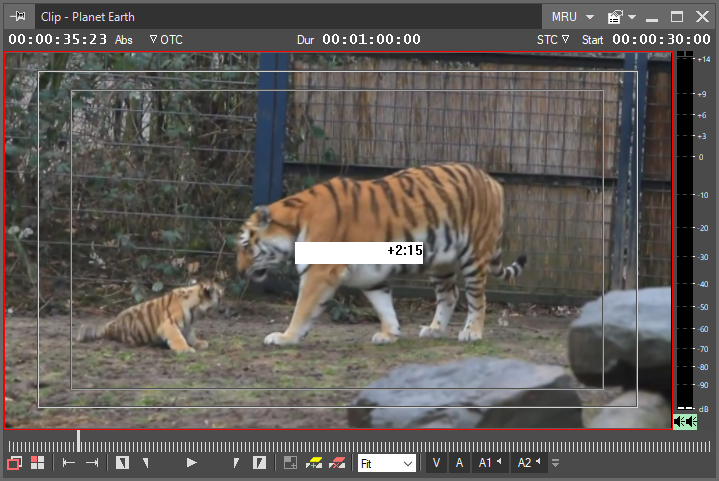
Task: Click the pin icon in the title bar
Action: tap(19, 17)
